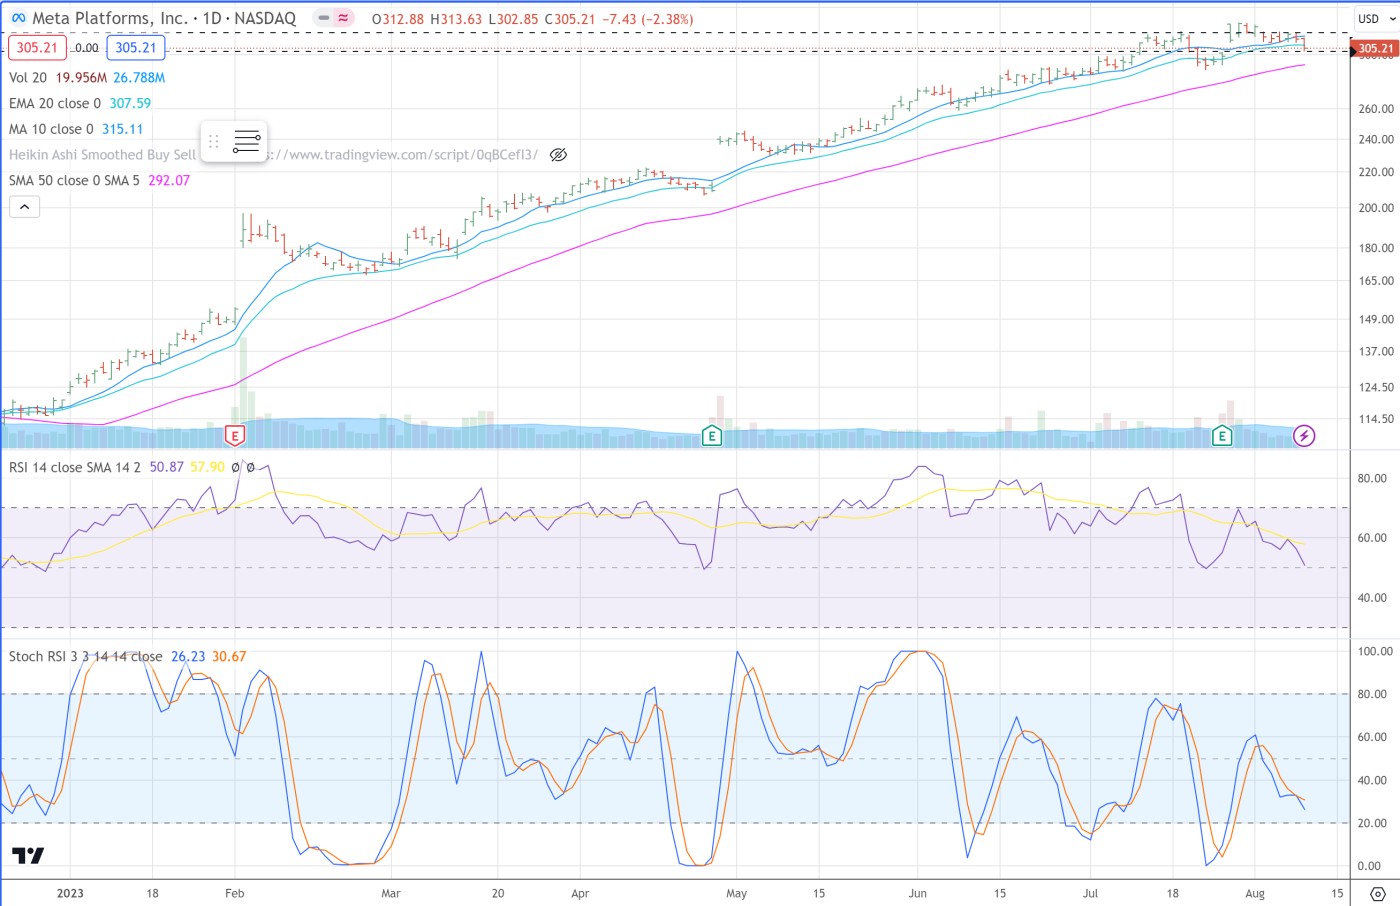Click the SMA value 292.07
This screenshot has height=906, width=1400.
point(169,180)
